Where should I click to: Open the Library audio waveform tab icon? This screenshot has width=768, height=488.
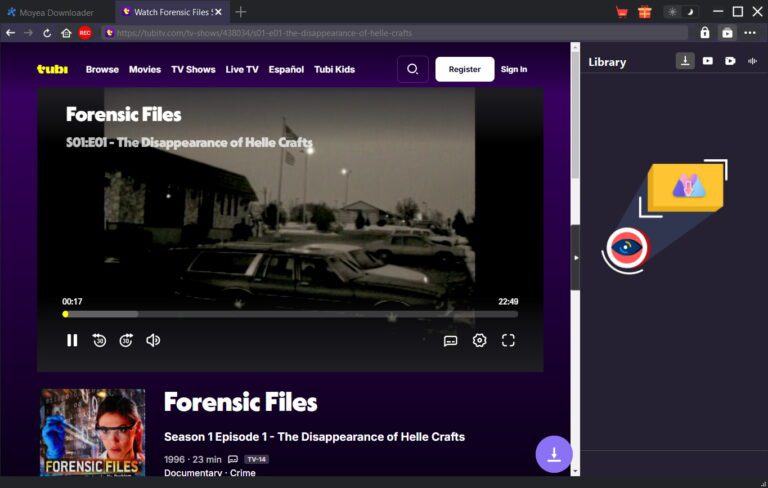point(752,61)
